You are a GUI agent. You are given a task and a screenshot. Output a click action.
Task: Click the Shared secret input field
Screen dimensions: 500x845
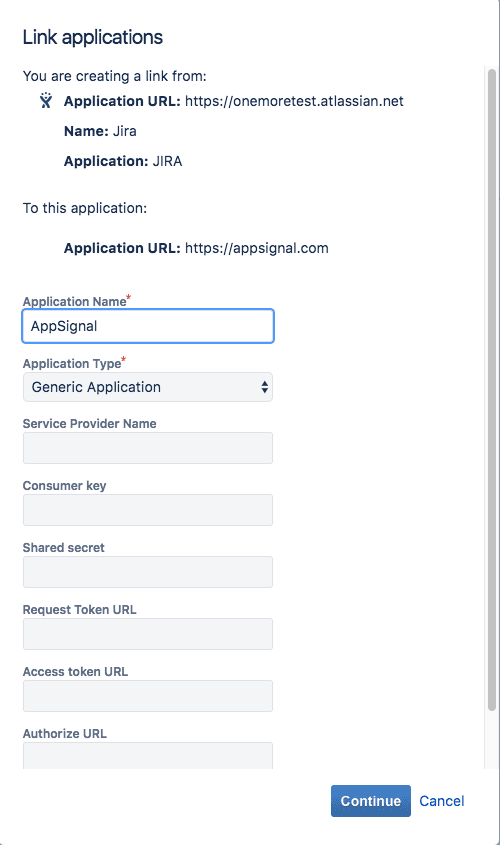[148, 572]
